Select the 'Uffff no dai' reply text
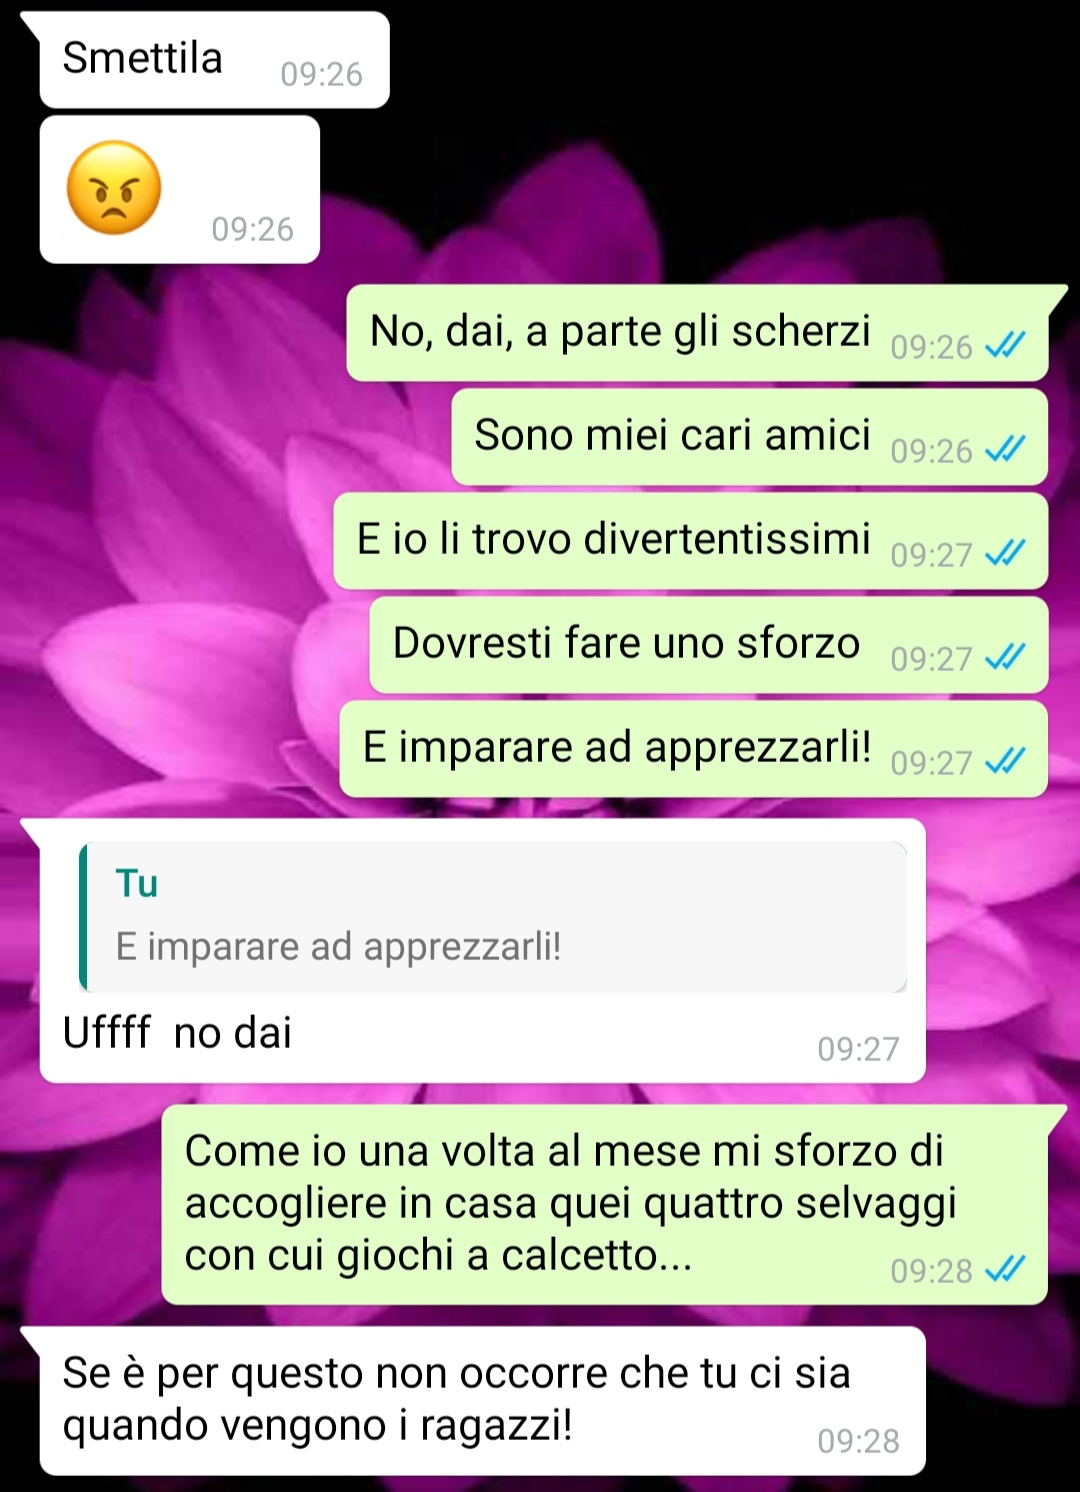This screenshot has height=1492, width=1080. pyautogui.click(x=177, y=1033)
